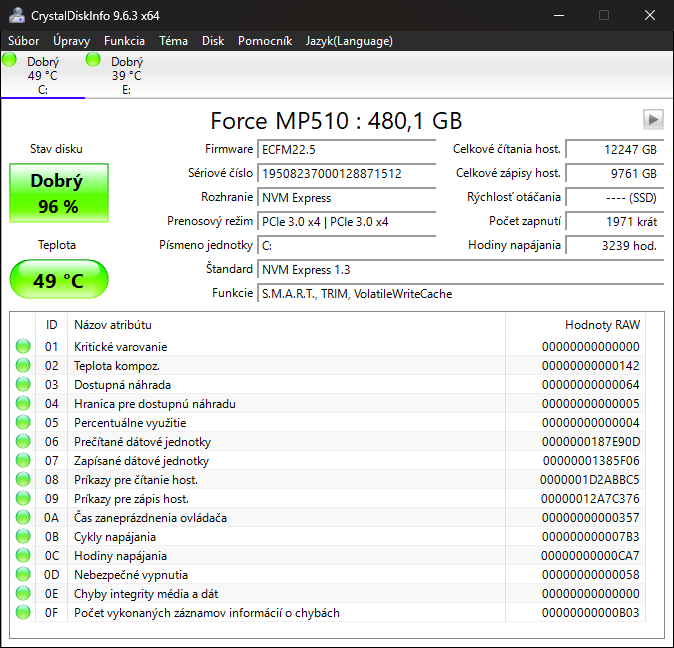Click status orb of Kritické varovanie row

pyautogui.click(x=23, y=346)
